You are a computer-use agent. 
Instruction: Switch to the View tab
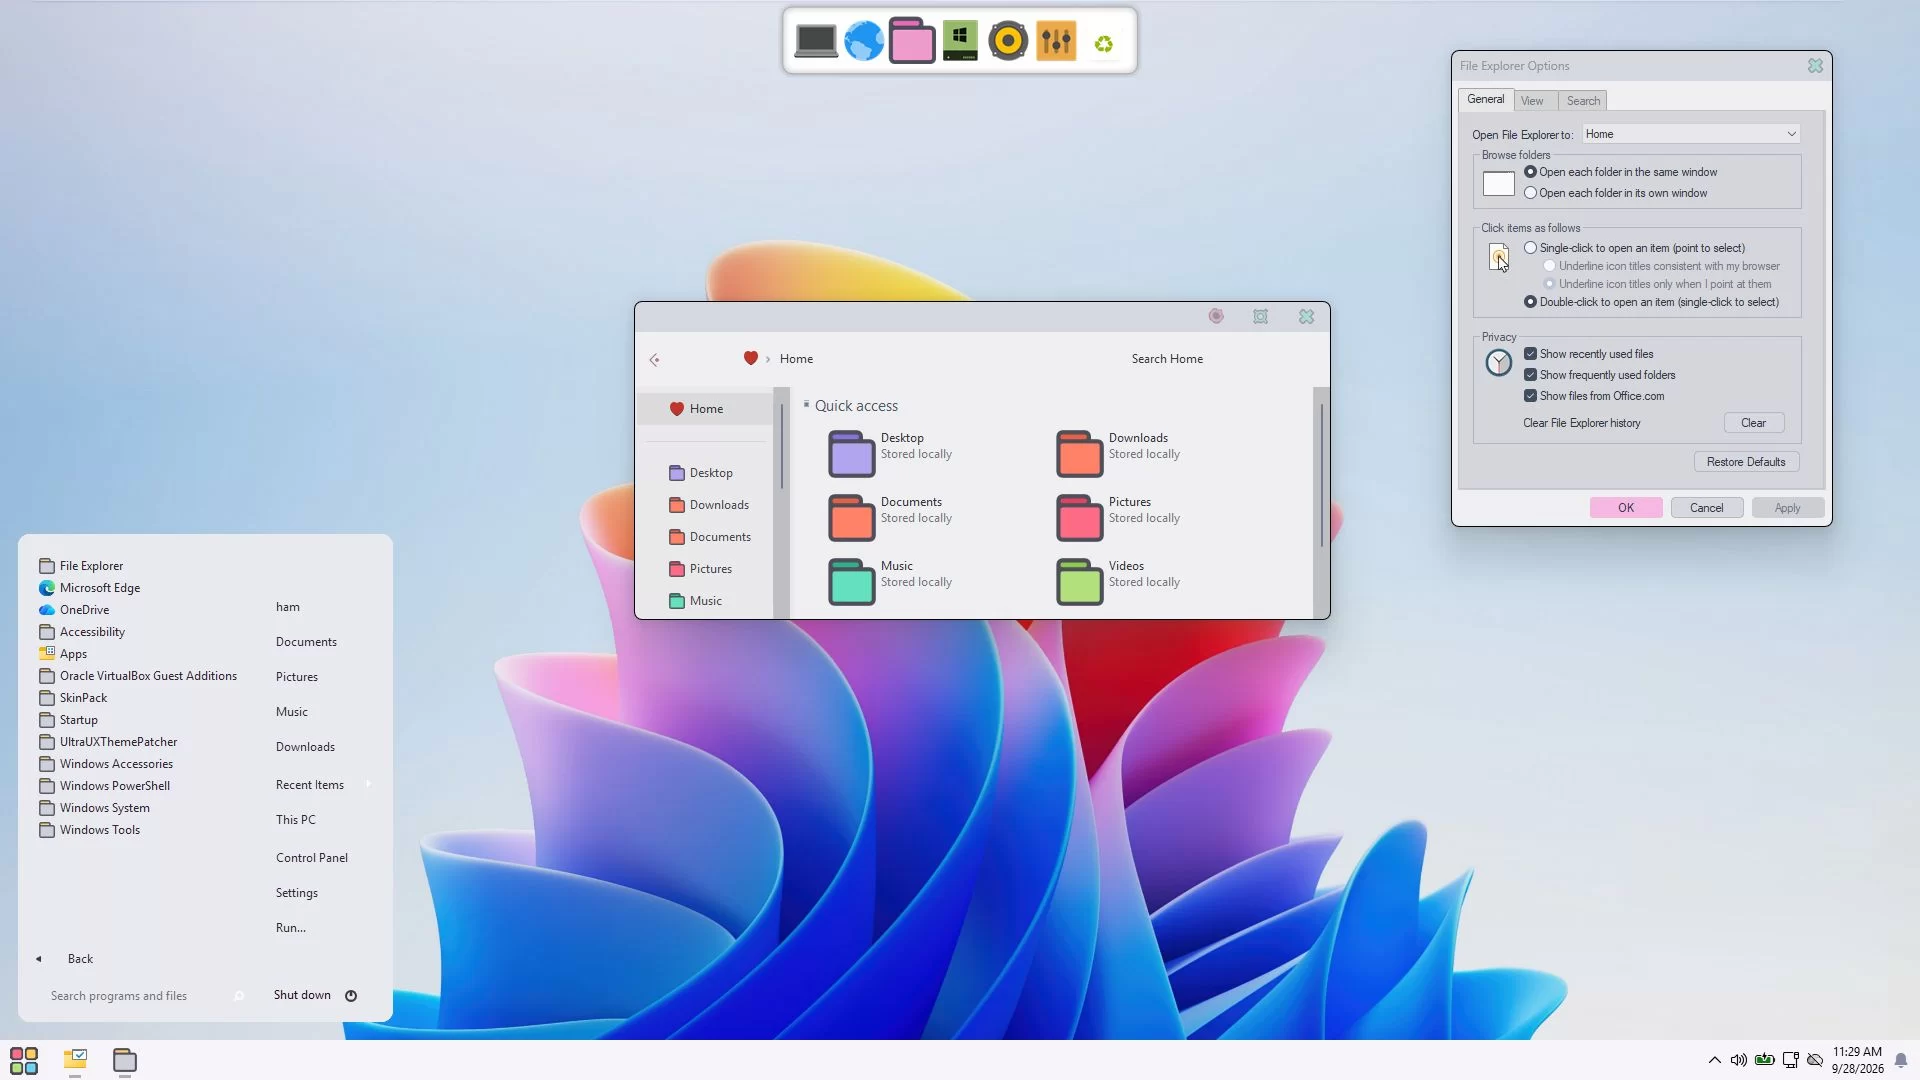(1532, 101)
